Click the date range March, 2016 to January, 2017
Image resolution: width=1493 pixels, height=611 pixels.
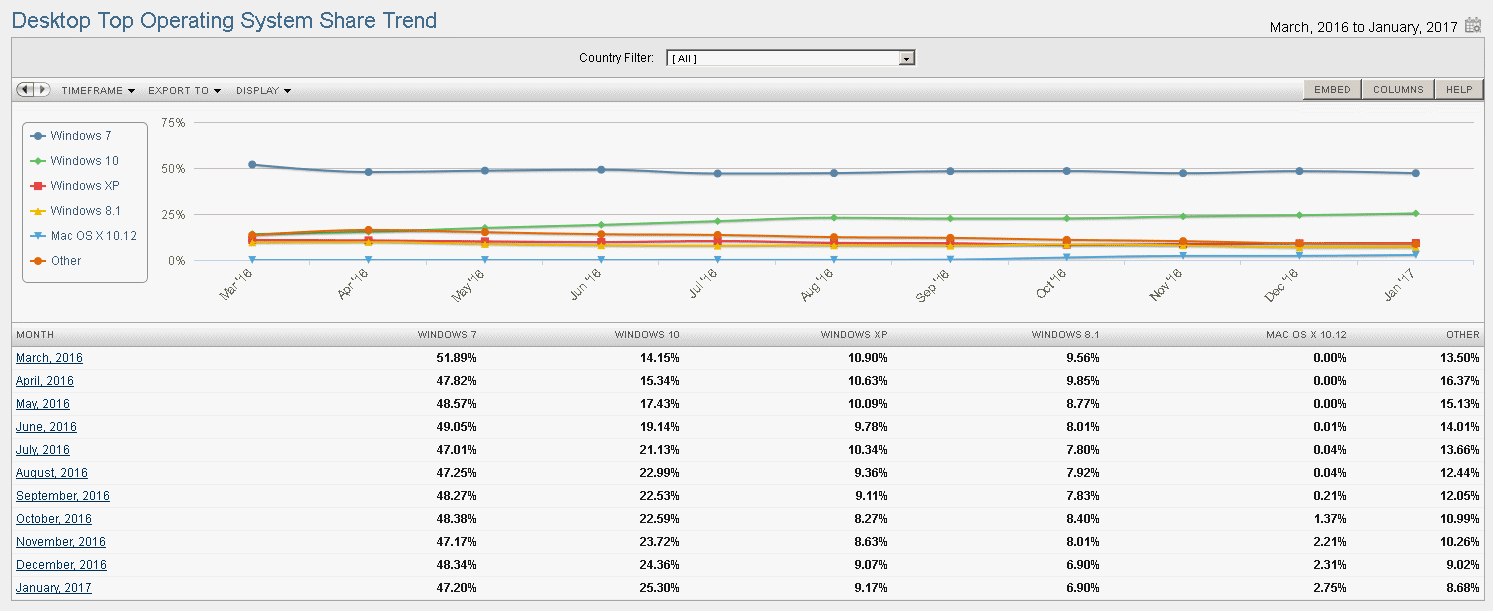[1364, 27]
